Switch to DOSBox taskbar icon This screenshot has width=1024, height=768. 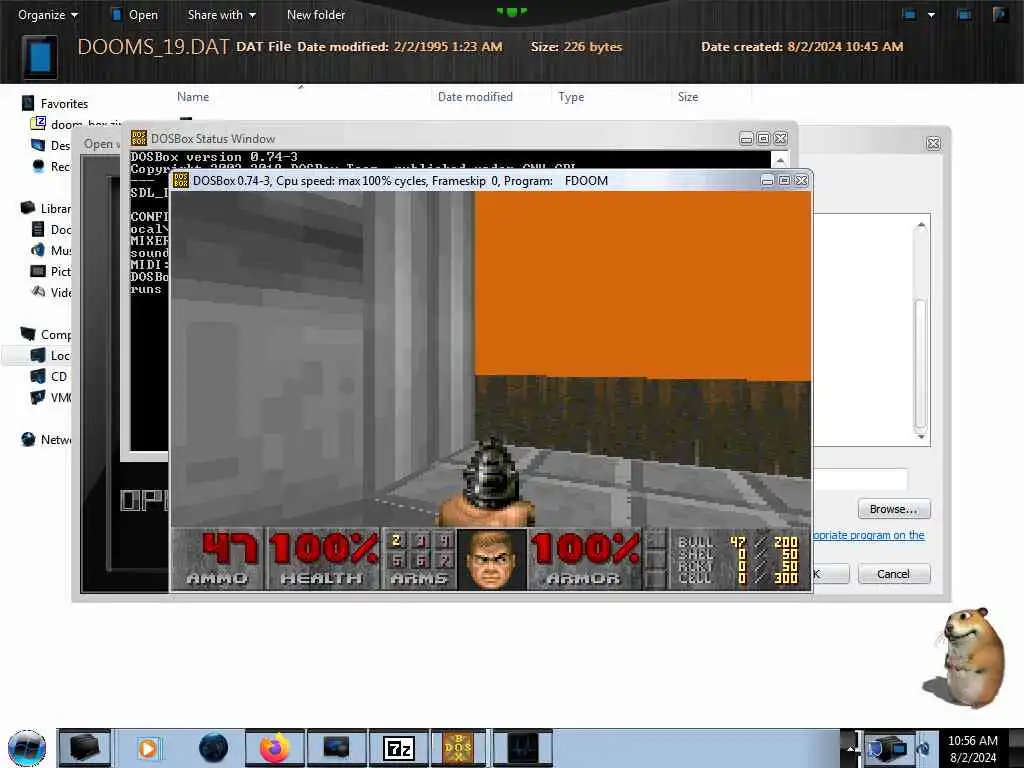click(x=458, y=748)
